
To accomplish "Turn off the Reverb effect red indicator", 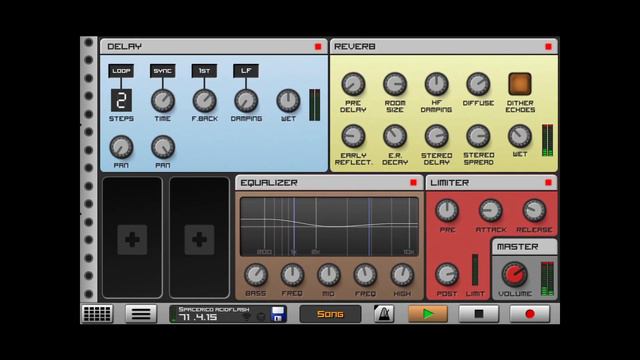I will (549, 47).
